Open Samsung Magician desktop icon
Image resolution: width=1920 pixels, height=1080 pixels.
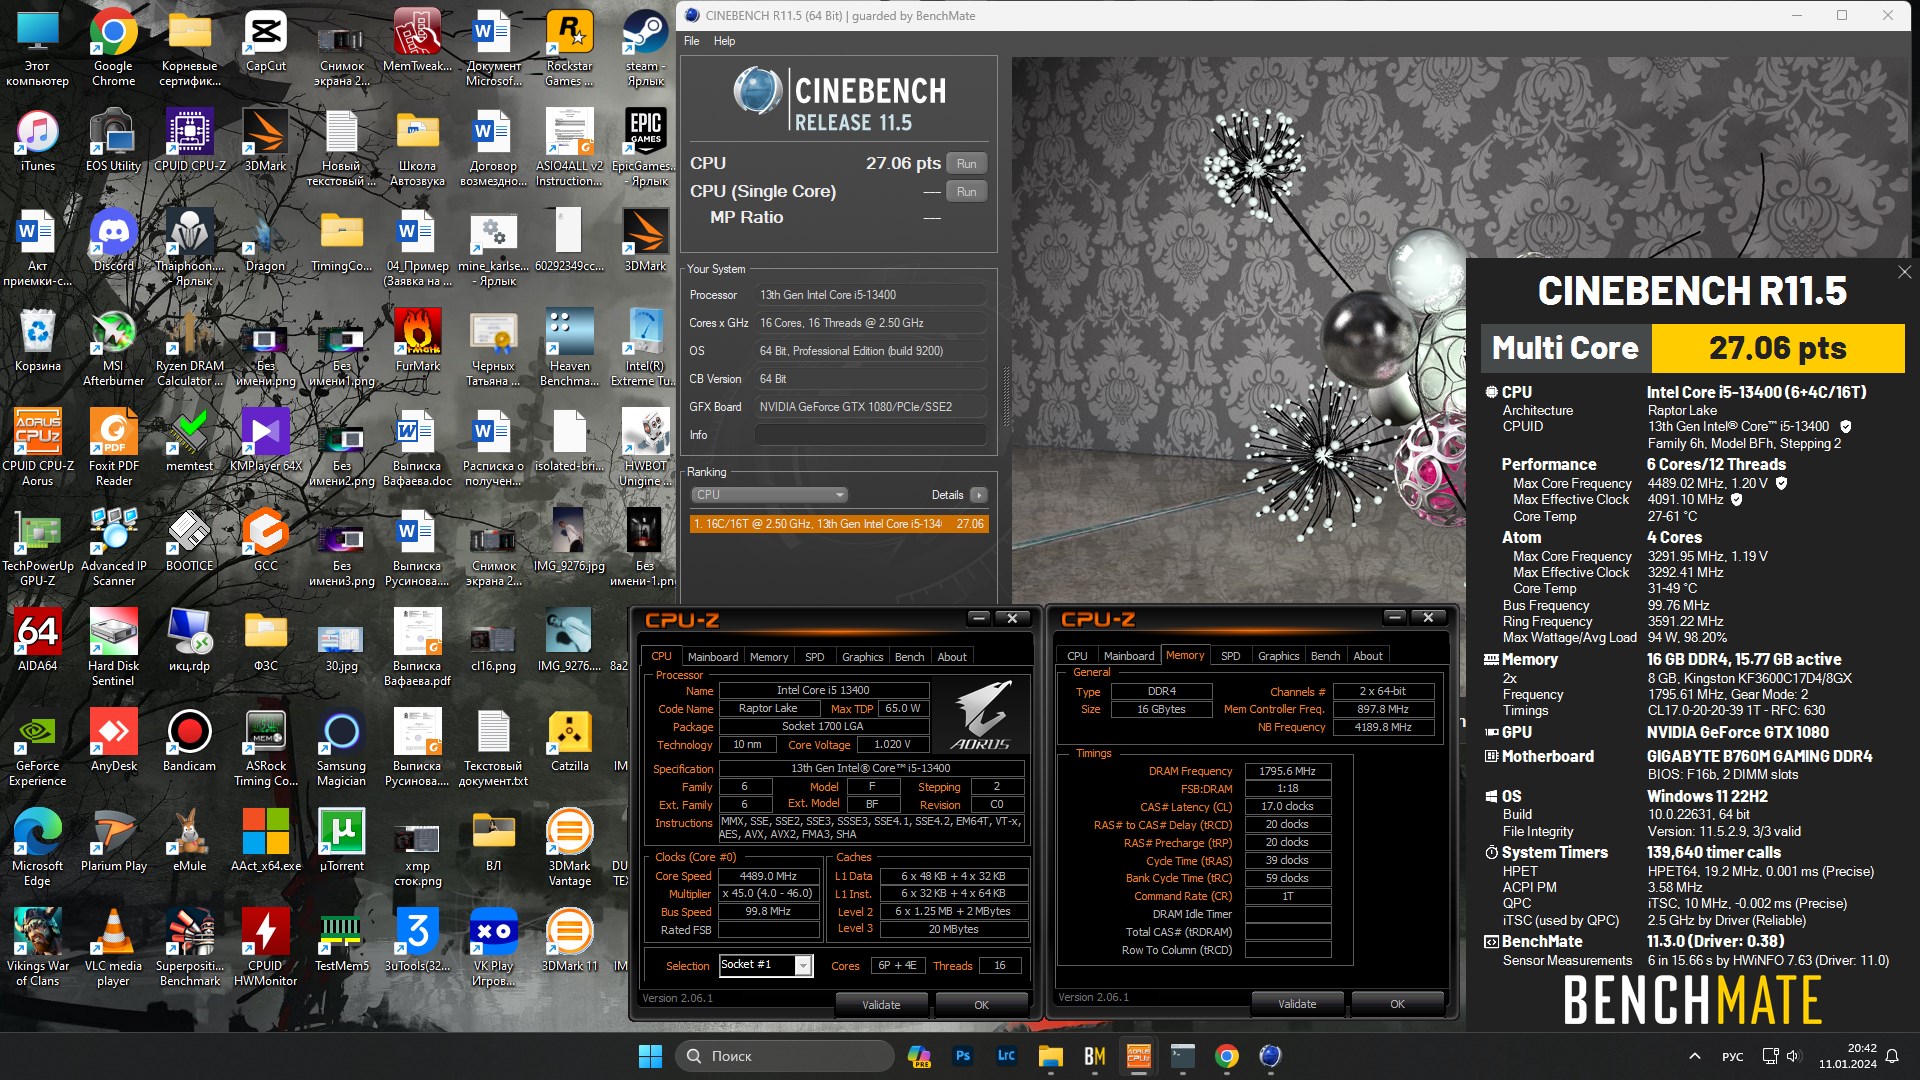[x=341, y=747]
